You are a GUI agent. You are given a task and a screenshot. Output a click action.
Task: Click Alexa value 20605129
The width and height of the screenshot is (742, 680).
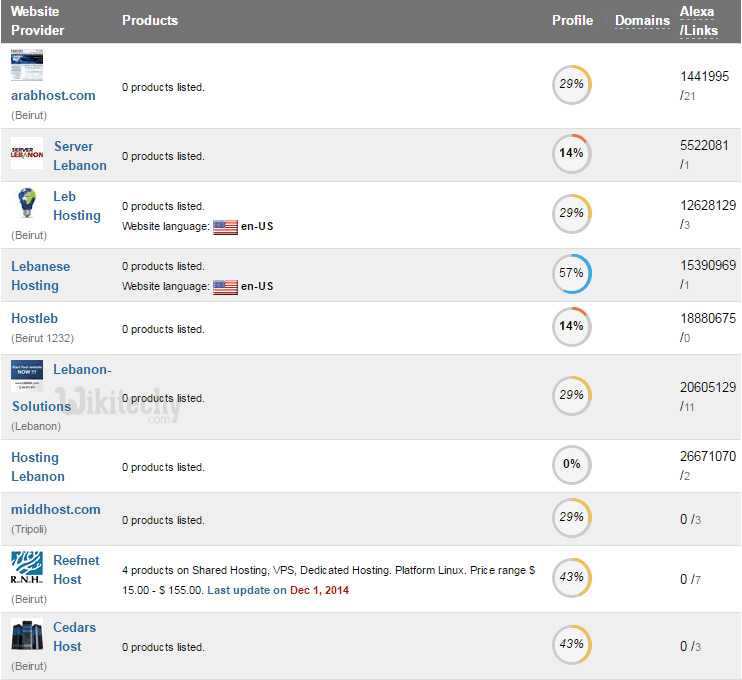[708, 387]
